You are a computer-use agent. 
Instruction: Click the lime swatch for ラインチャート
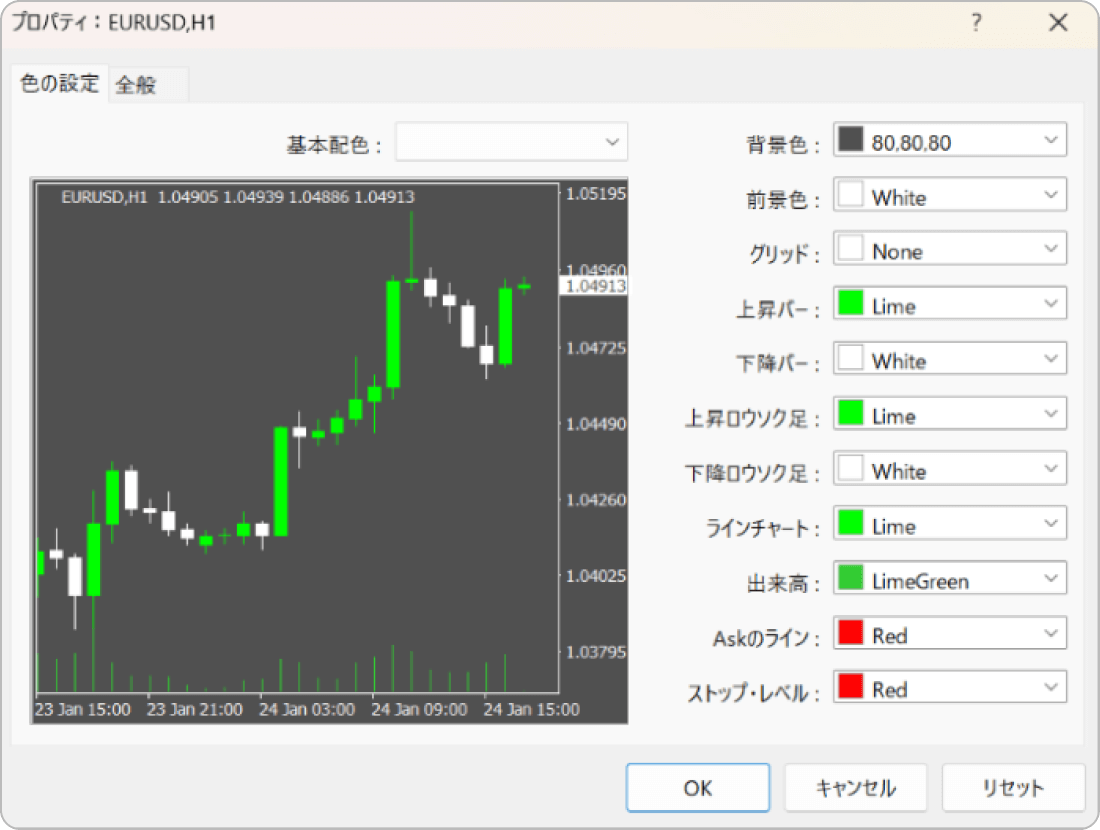click(x=851, y=522)
